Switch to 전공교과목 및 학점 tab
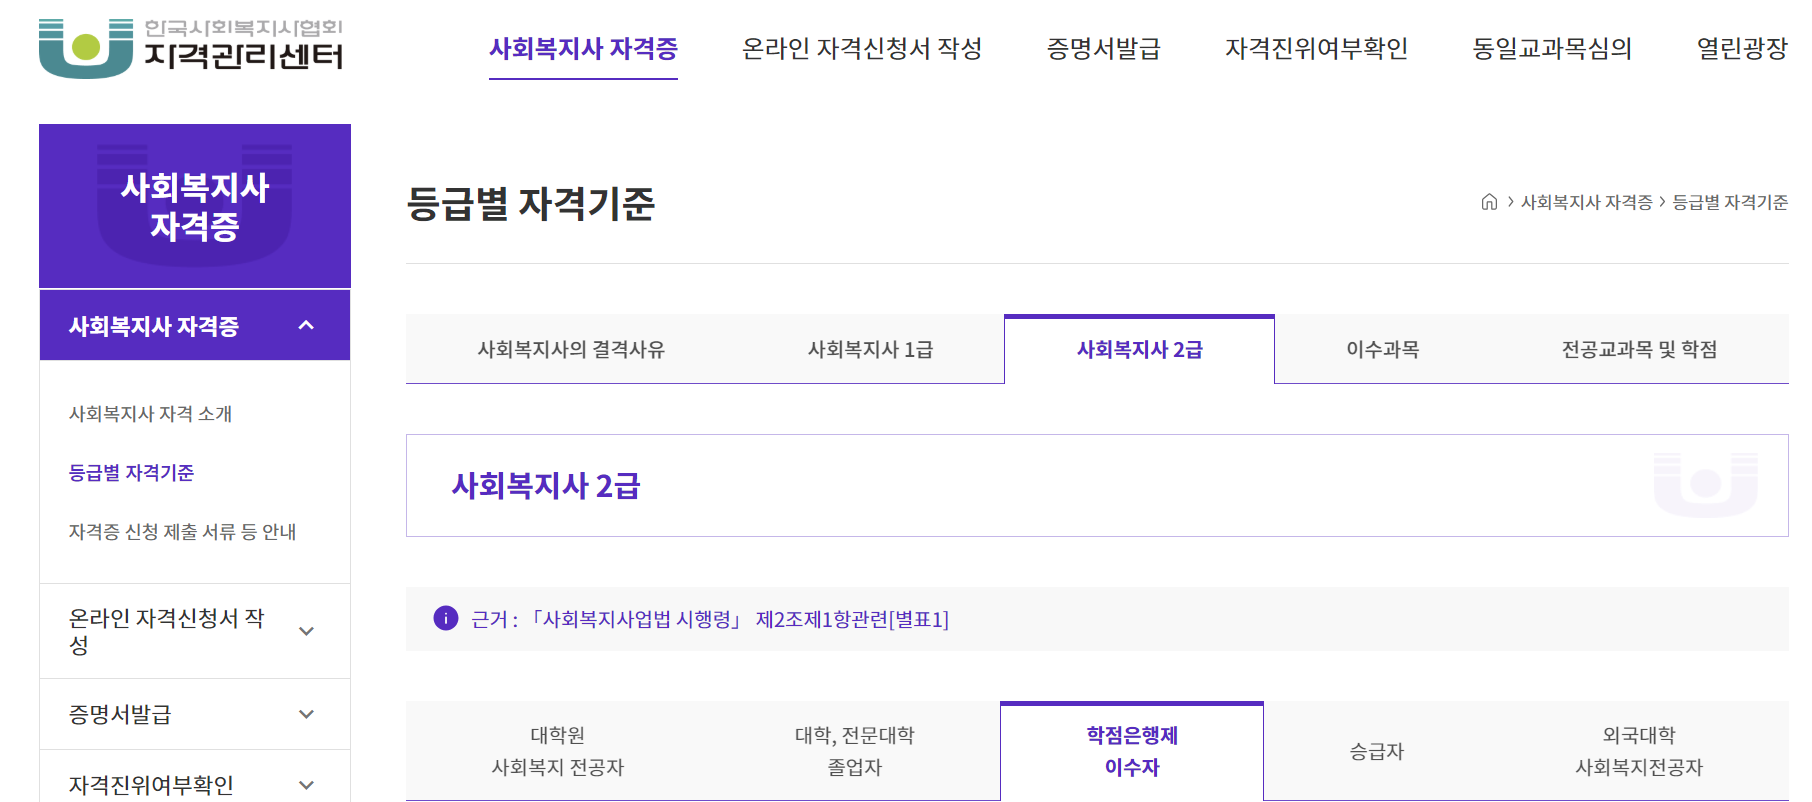Screen dimensions: 1812x802 pyautogui.click(x=1639, y=349)
